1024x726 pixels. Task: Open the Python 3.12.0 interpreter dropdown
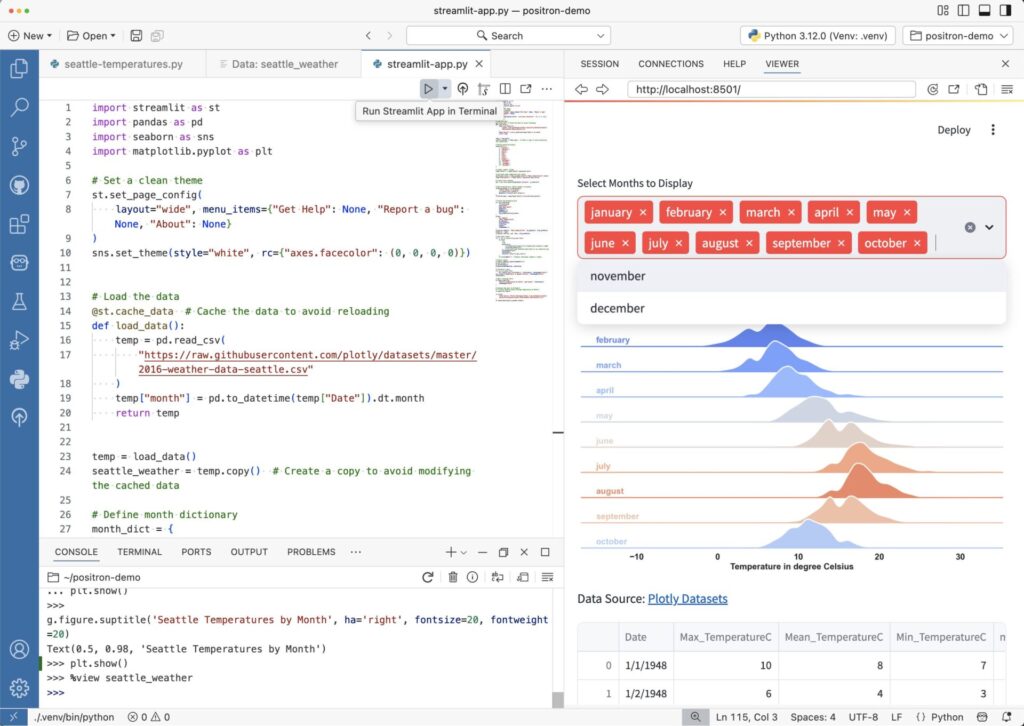tap(817, 35)
